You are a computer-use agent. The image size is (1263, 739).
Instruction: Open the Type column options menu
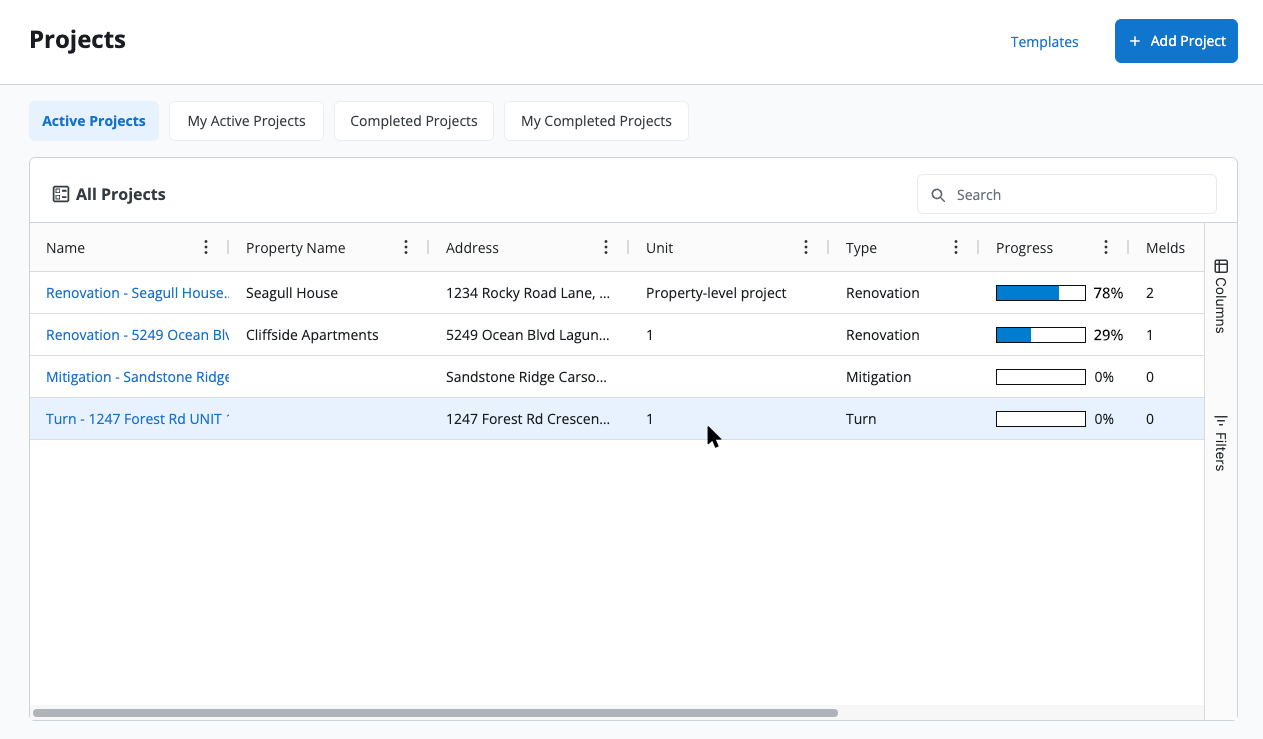click(956, 248)
